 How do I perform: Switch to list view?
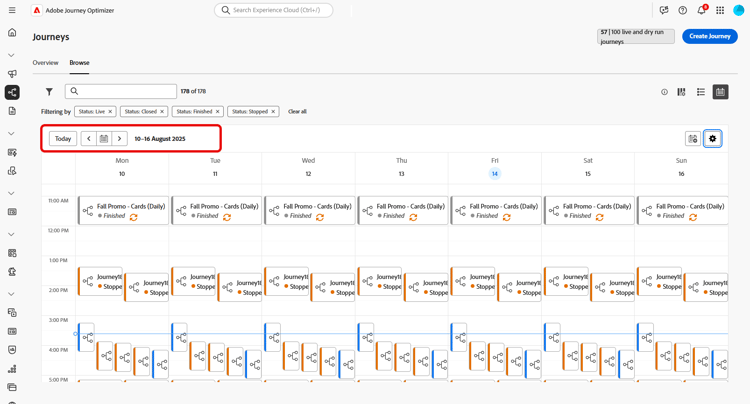click(701, 92)
